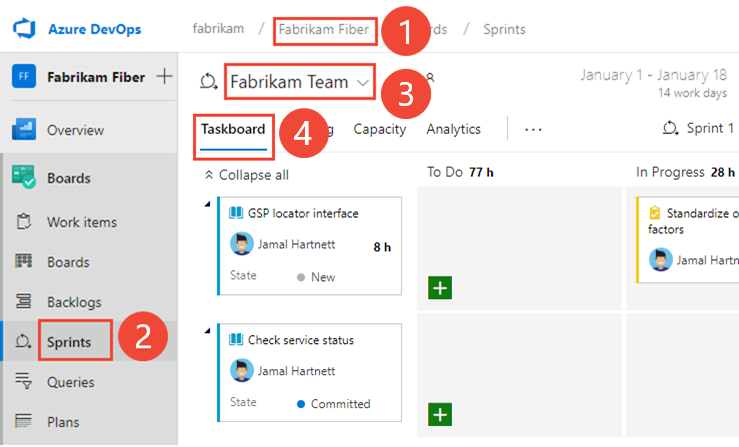
Task: Add new task for Check service status
Action: 440,413
